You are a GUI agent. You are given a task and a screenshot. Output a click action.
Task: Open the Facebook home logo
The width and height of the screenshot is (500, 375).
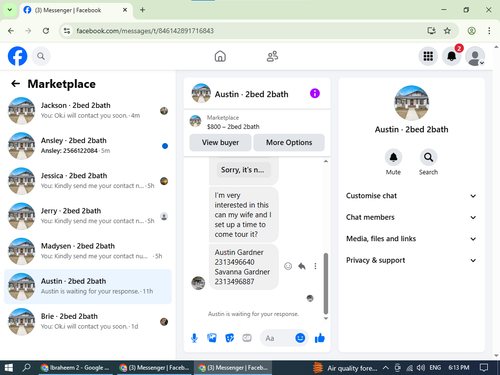tap(17, 56)
